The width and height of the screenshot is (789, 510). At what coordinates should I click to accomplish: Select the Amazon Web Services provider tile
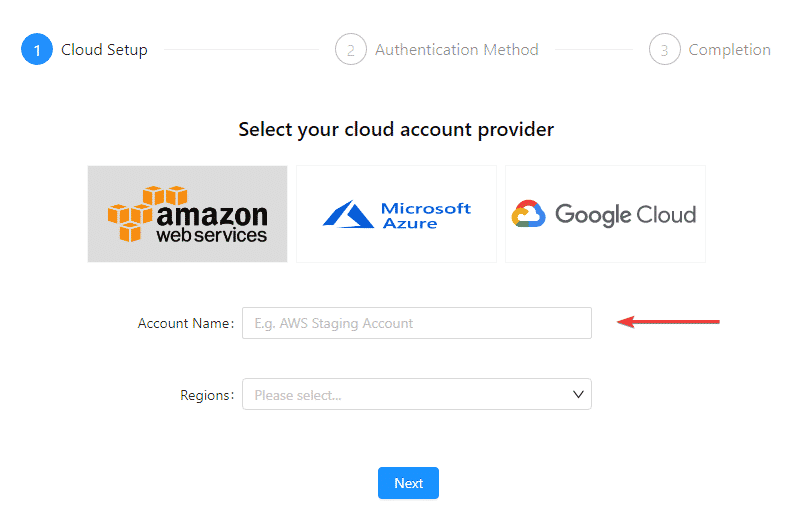(x=187, y=214)
